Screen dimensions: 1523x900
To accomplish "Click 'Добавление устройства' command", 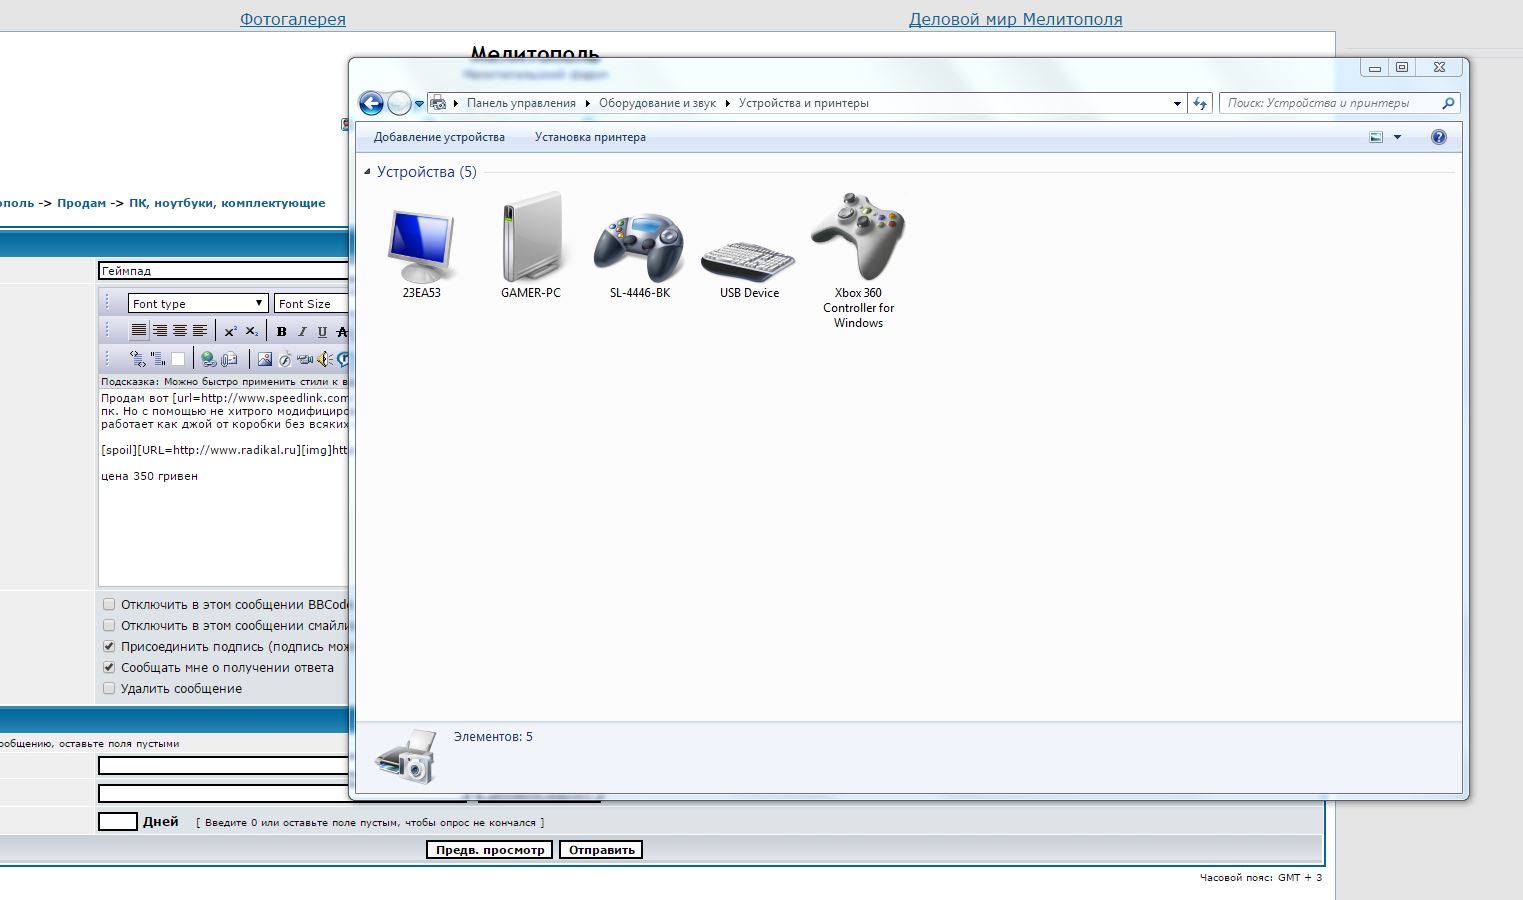I will (x=439, y=137).
